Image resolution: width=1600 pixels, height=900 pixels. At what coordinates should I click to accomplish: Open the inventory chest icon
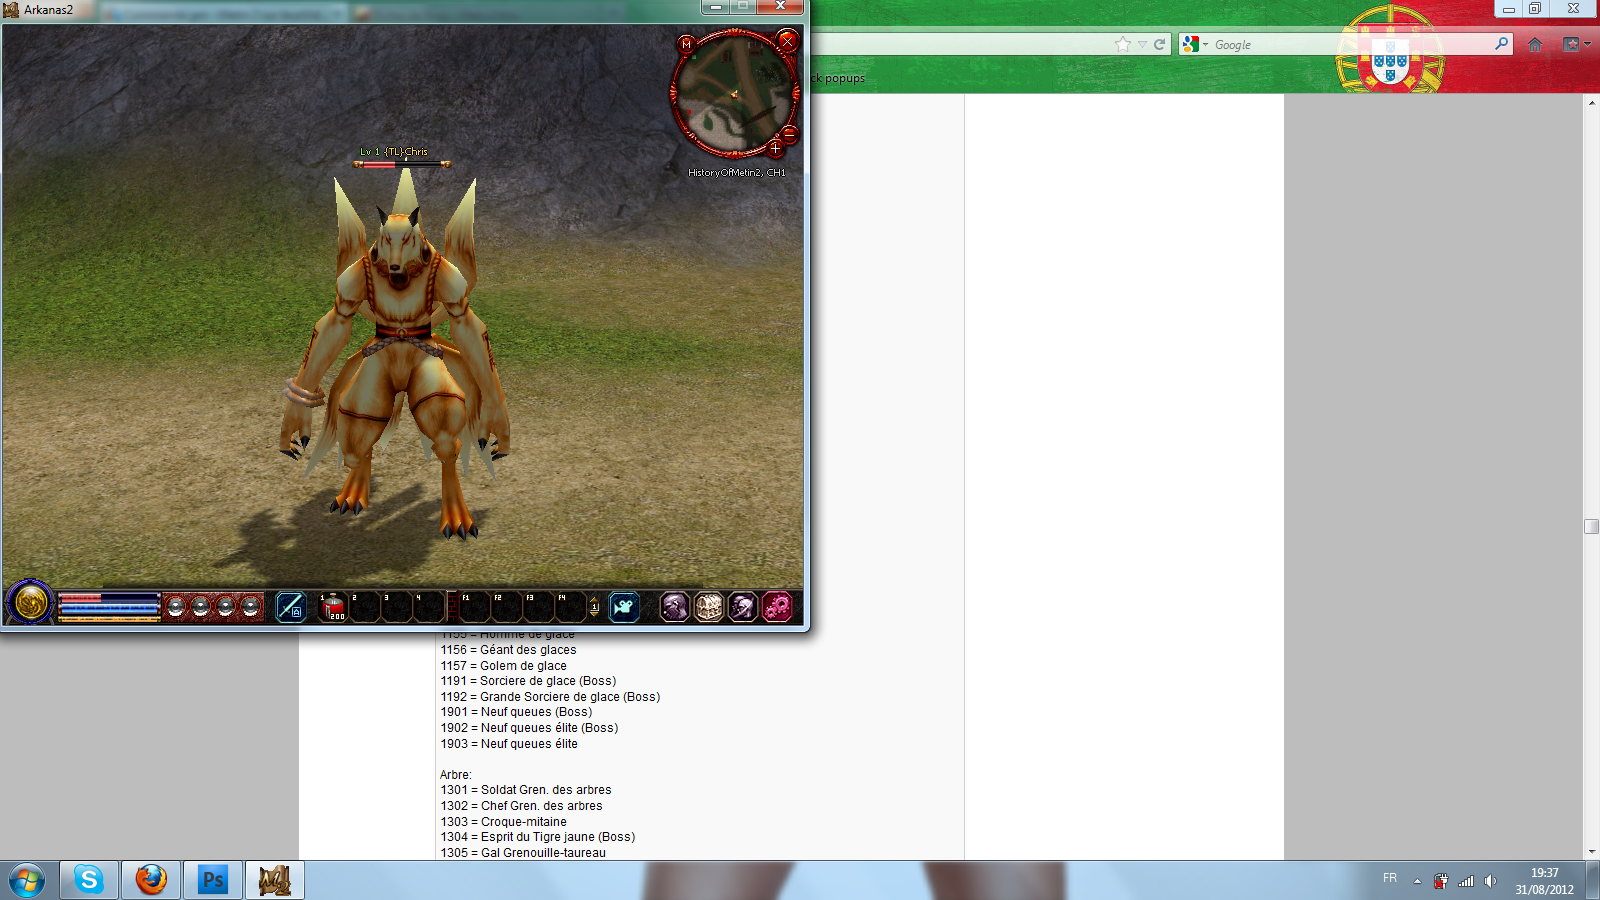(x=709, y=606)
